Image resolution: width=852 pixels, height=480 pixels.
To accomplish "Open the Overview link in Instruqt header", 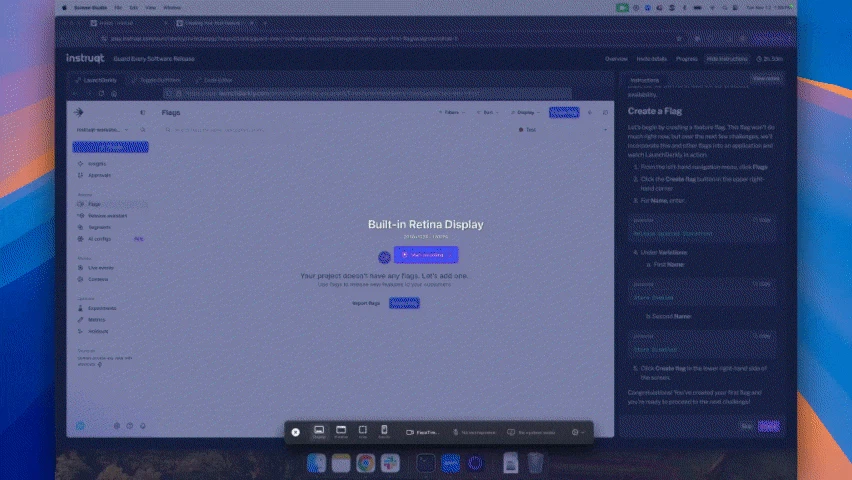I will [616, 59].
